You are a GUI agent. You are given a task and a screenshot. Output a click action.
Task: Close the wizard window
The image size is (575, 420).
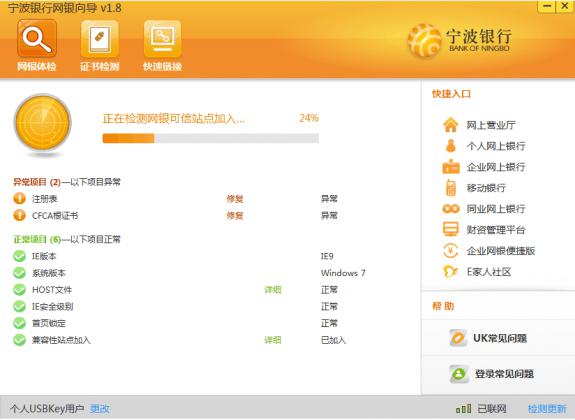tap(565, 6)
